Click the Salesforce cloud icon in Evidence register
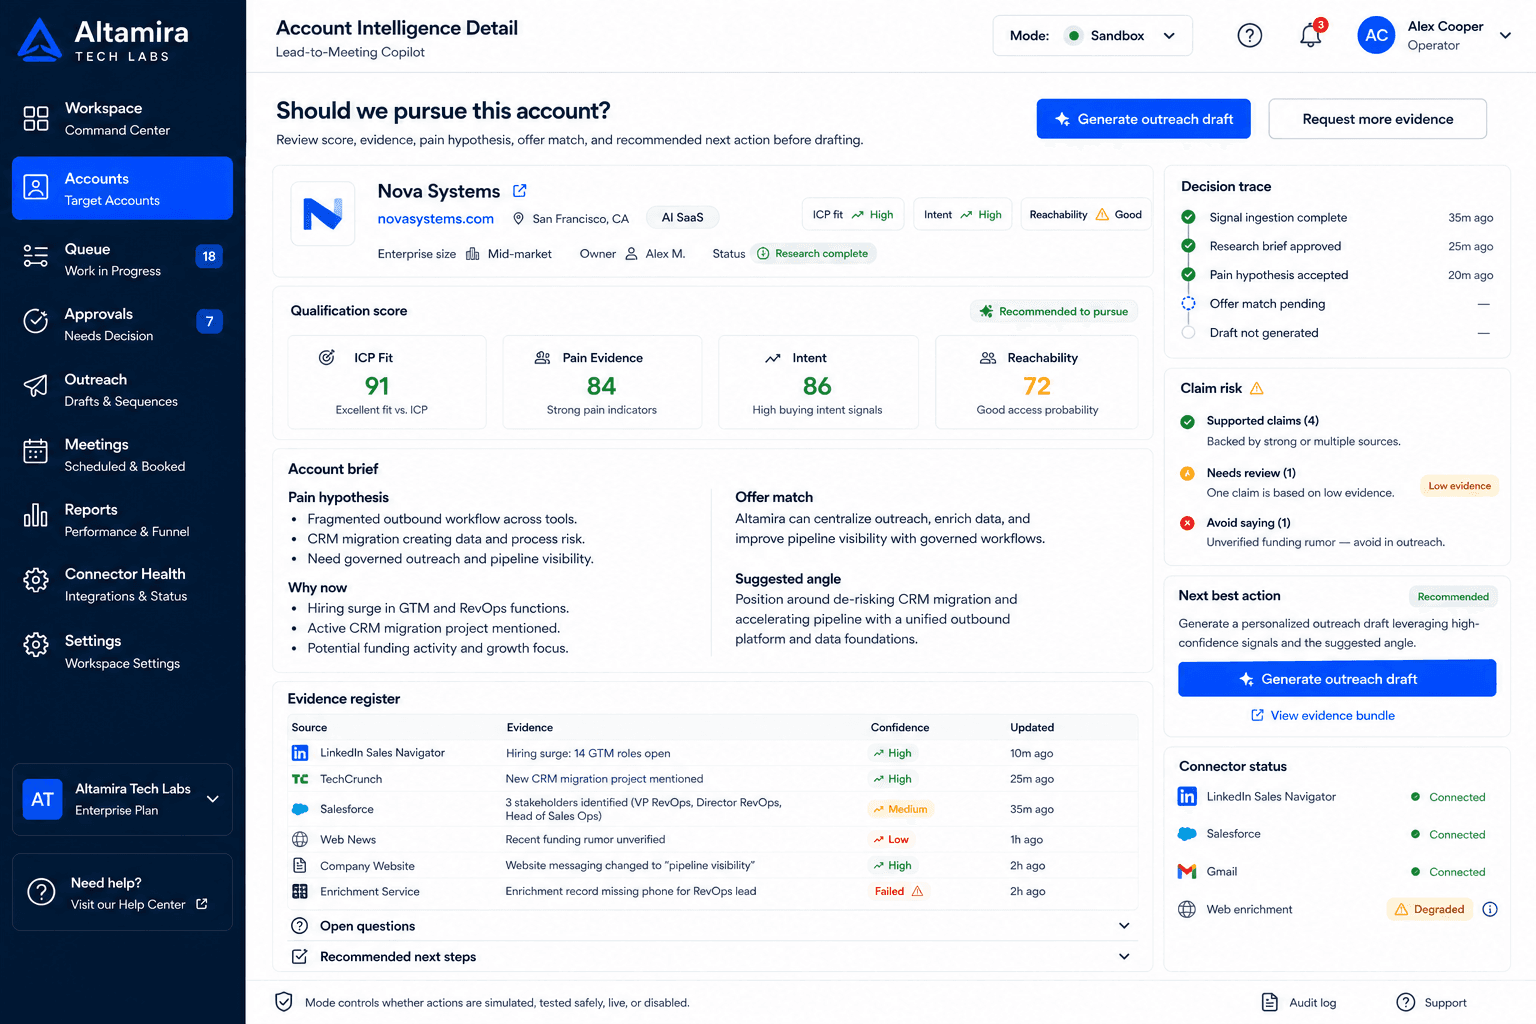Viewport: 1536px width, 1024px height. [x=300, y=809]
